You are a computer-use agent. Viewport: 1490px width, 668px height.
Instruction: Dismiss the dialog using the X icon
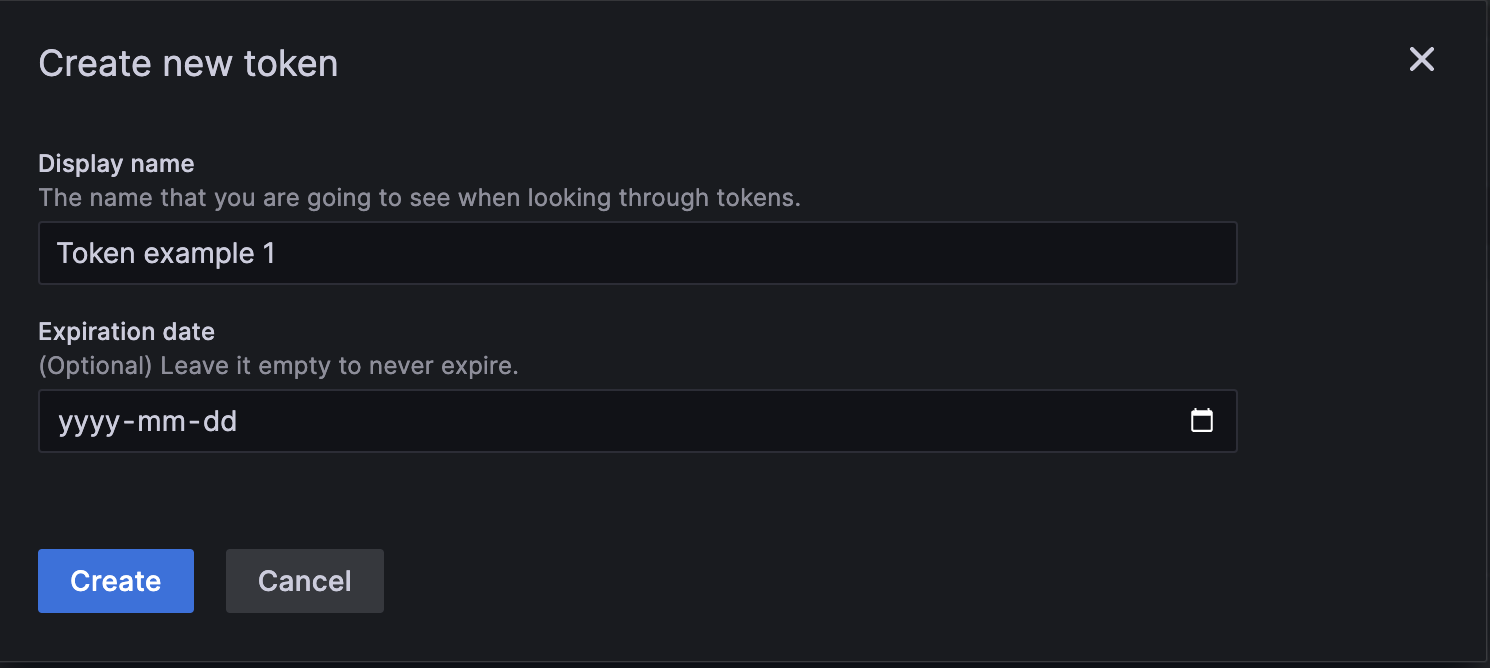pyautogui.click(x=1421, y=60)
